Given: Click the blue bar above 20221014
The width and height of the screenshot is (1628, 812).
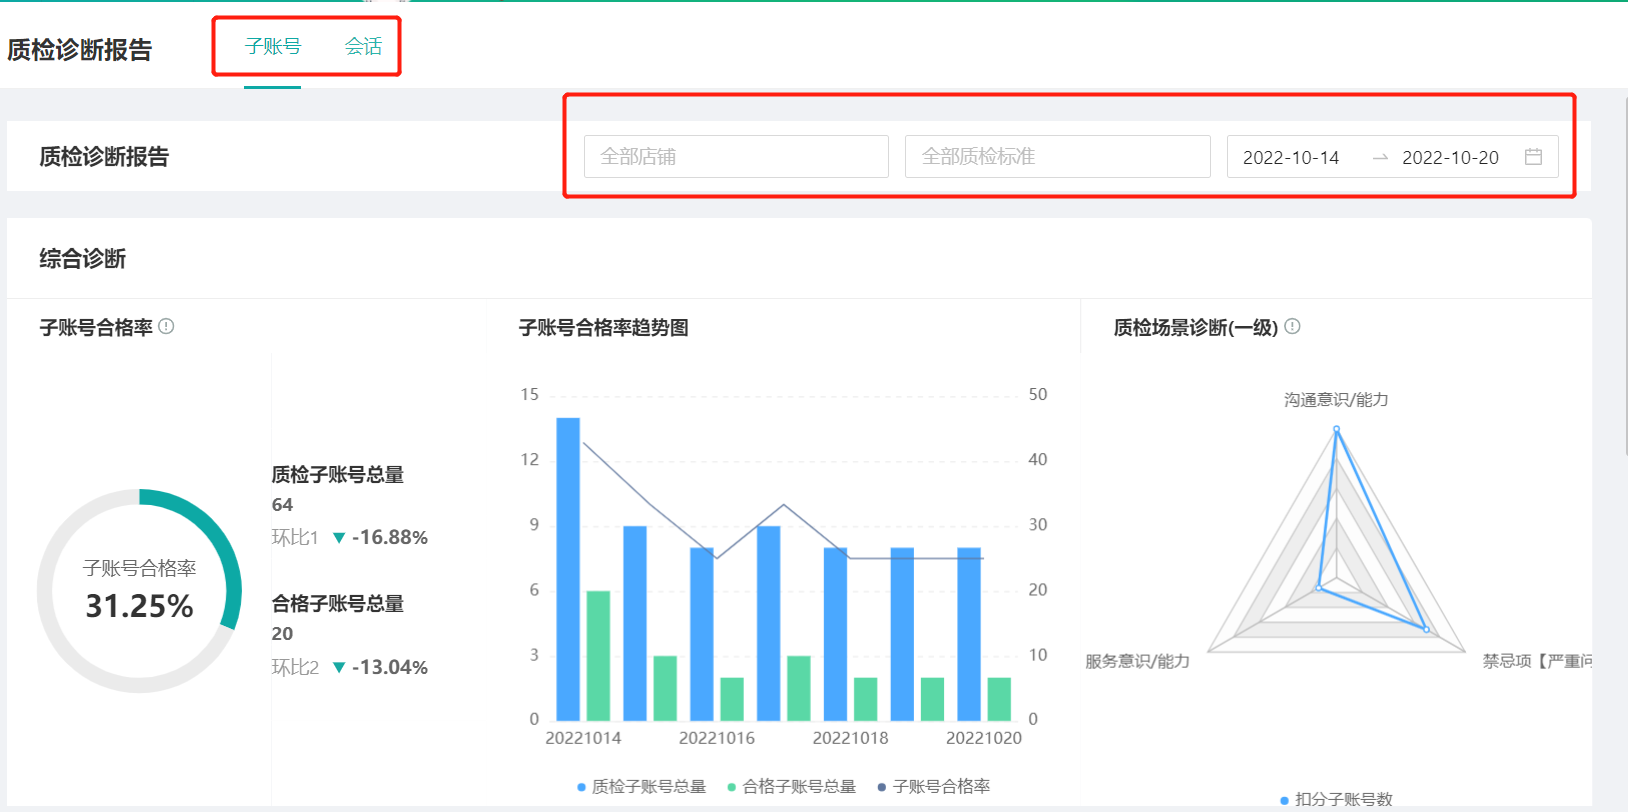Looking at the screenshot, I should coord(568,569).
